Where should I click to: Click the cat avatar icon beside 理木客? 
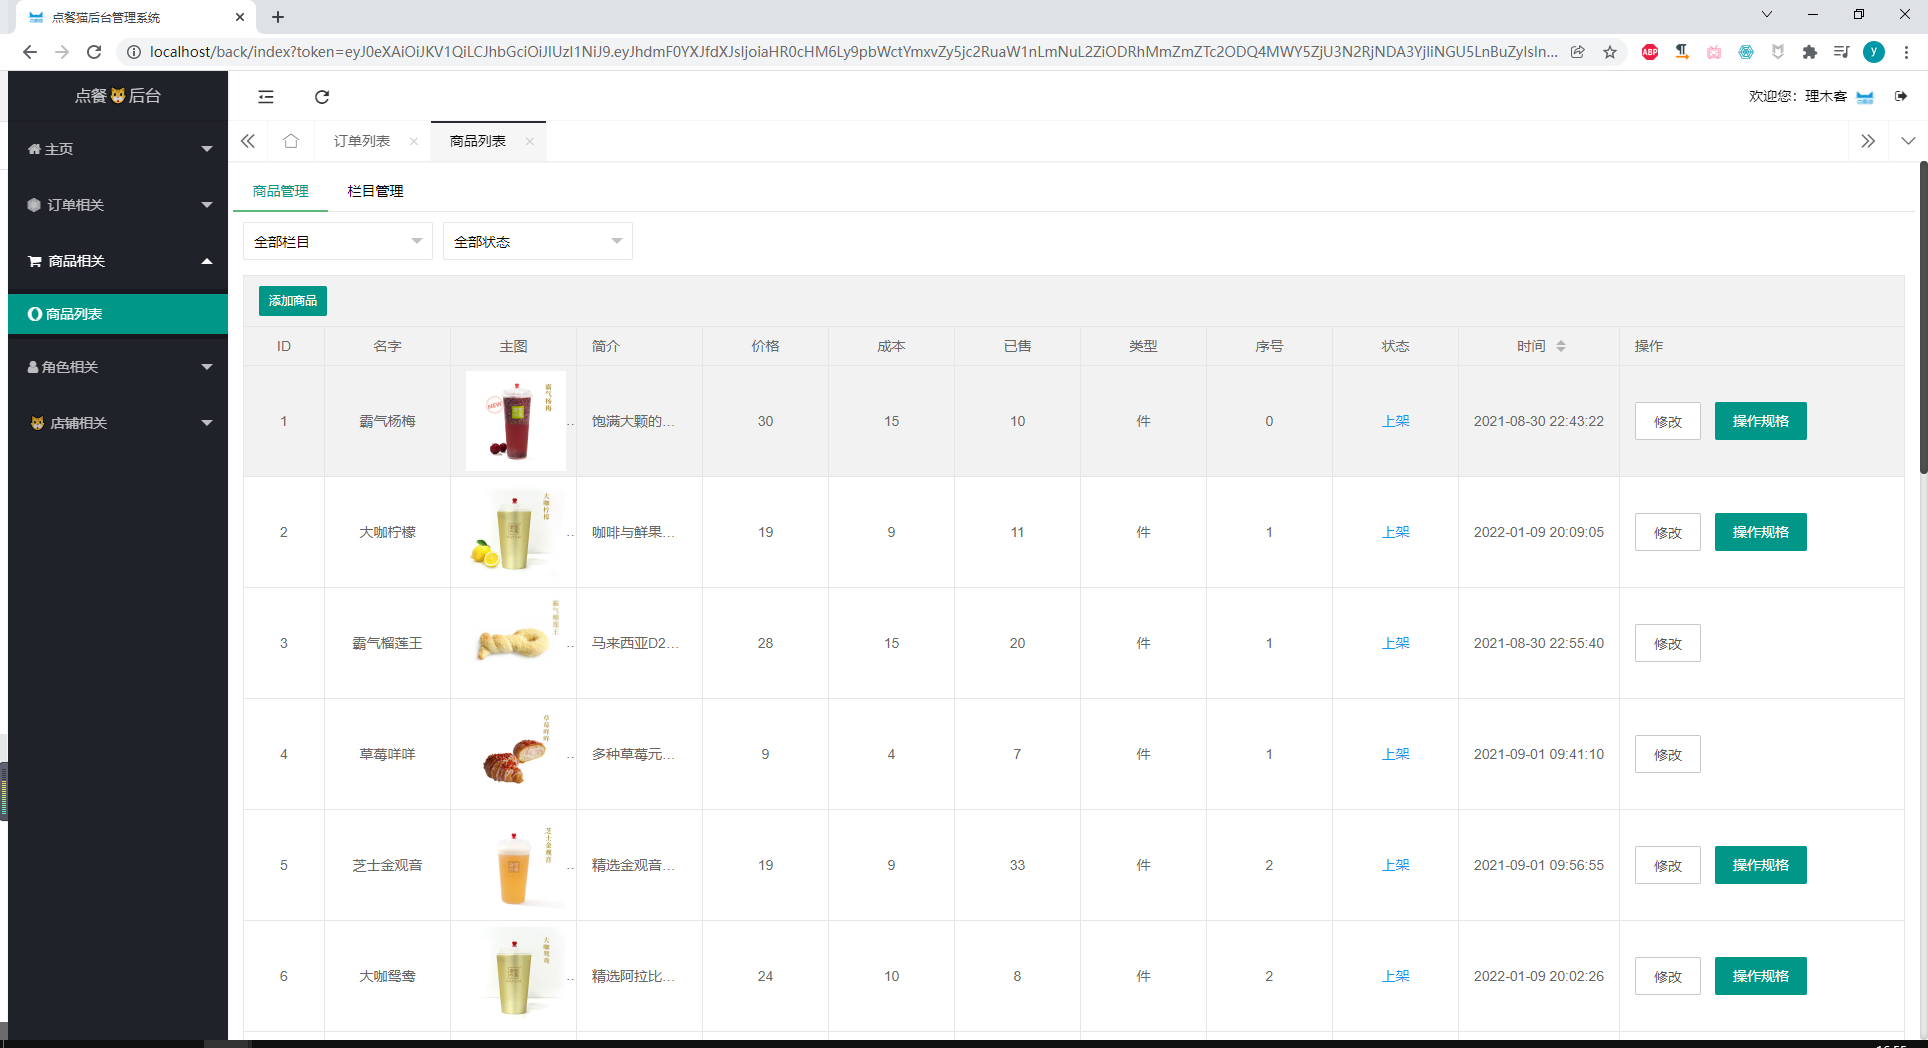(1865, 96)
